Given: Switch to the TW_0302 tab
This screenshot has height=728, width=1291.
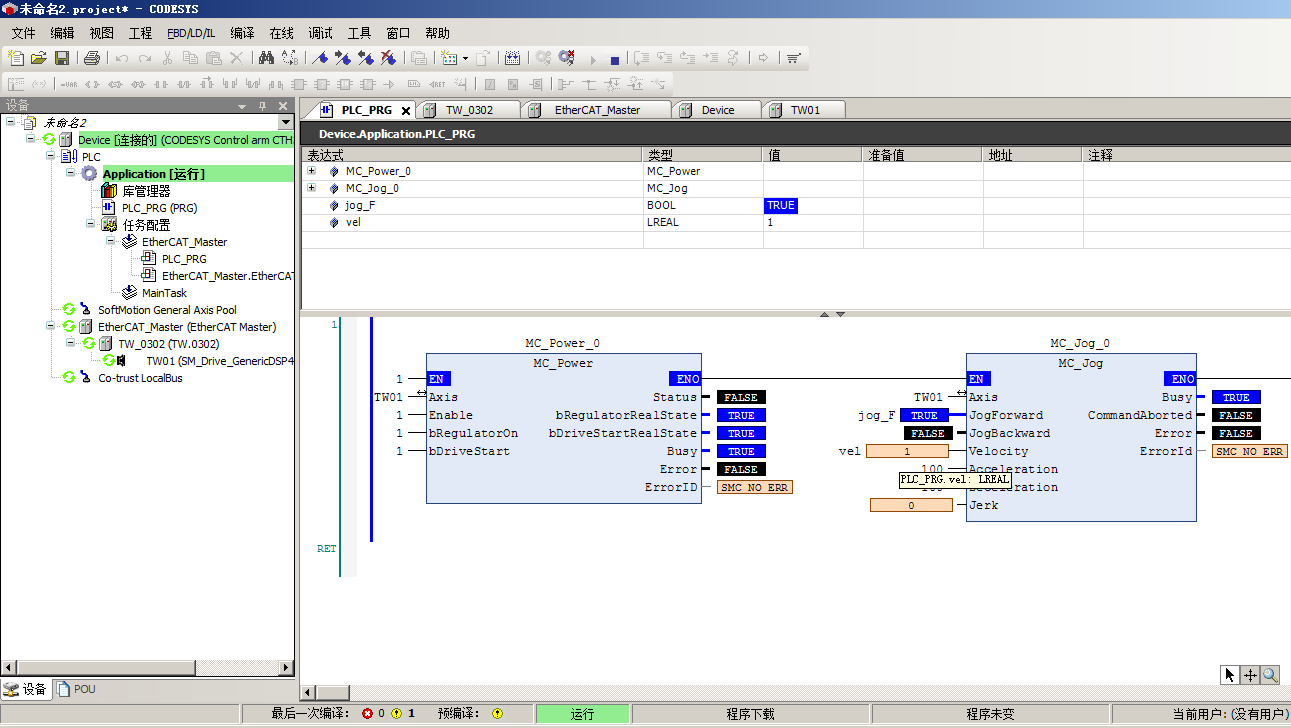Looking at the screenshot, I should click(468, 110).
